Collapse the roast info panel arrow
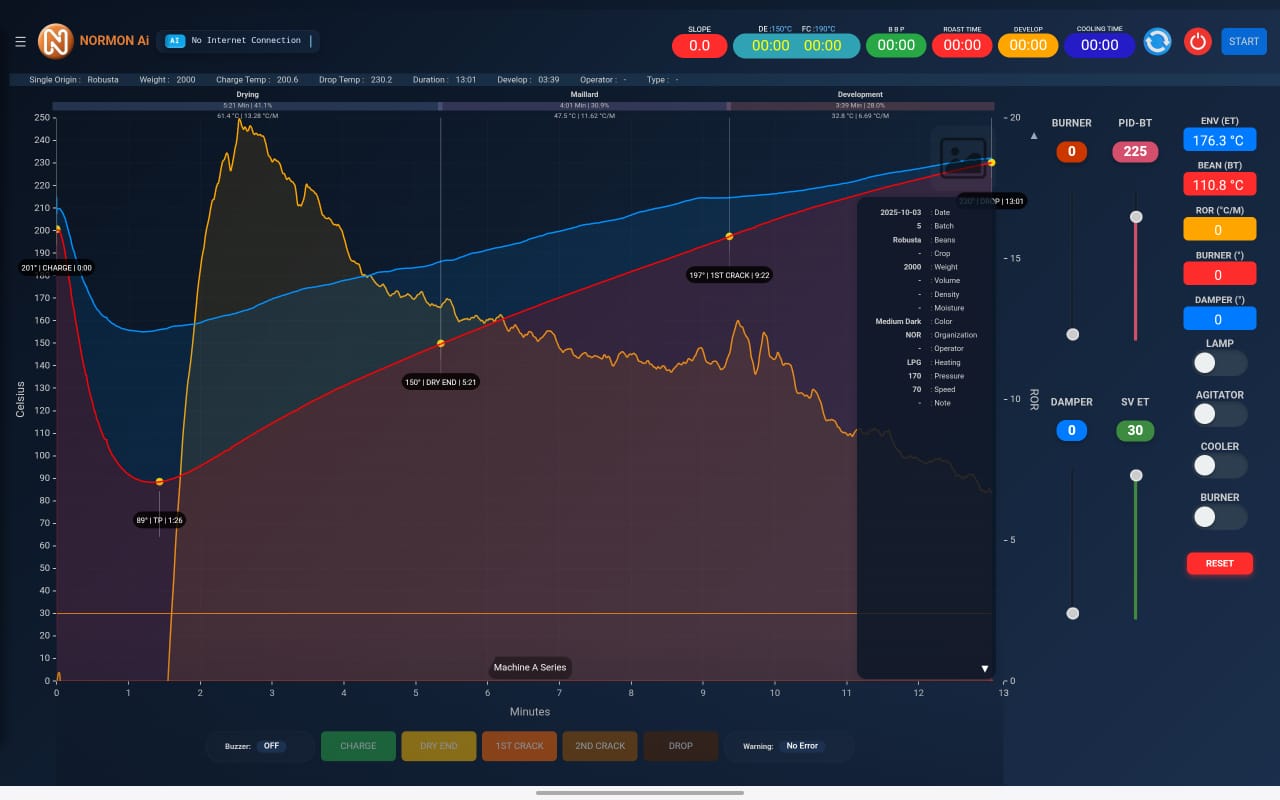Screen dimensions: 1280x800 click(984, 668)
